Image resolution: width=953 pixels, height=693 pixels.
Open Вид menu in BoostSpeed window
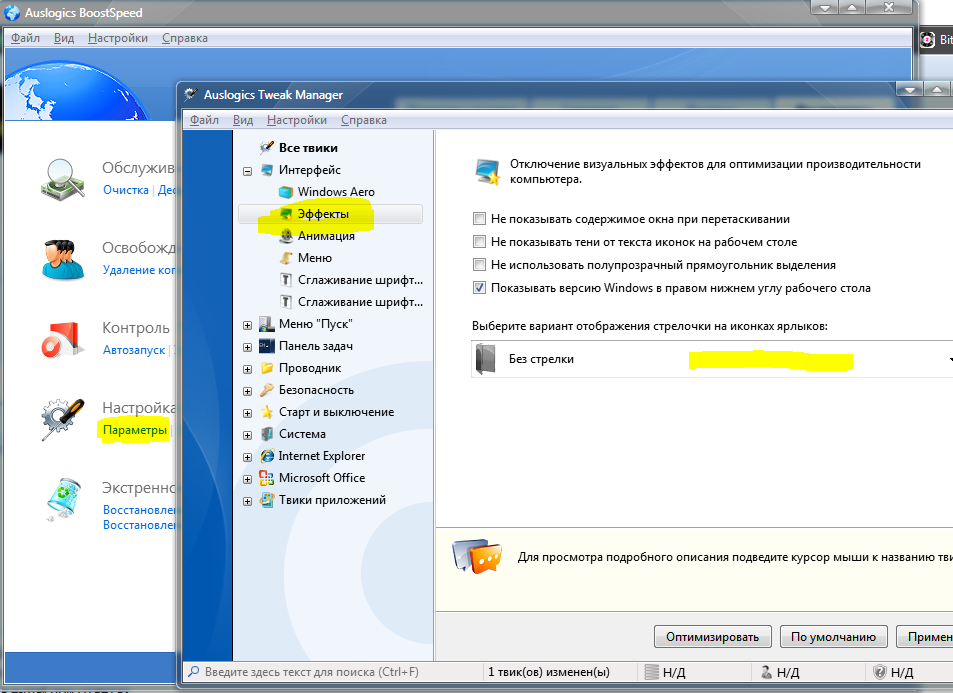point(64,38)
